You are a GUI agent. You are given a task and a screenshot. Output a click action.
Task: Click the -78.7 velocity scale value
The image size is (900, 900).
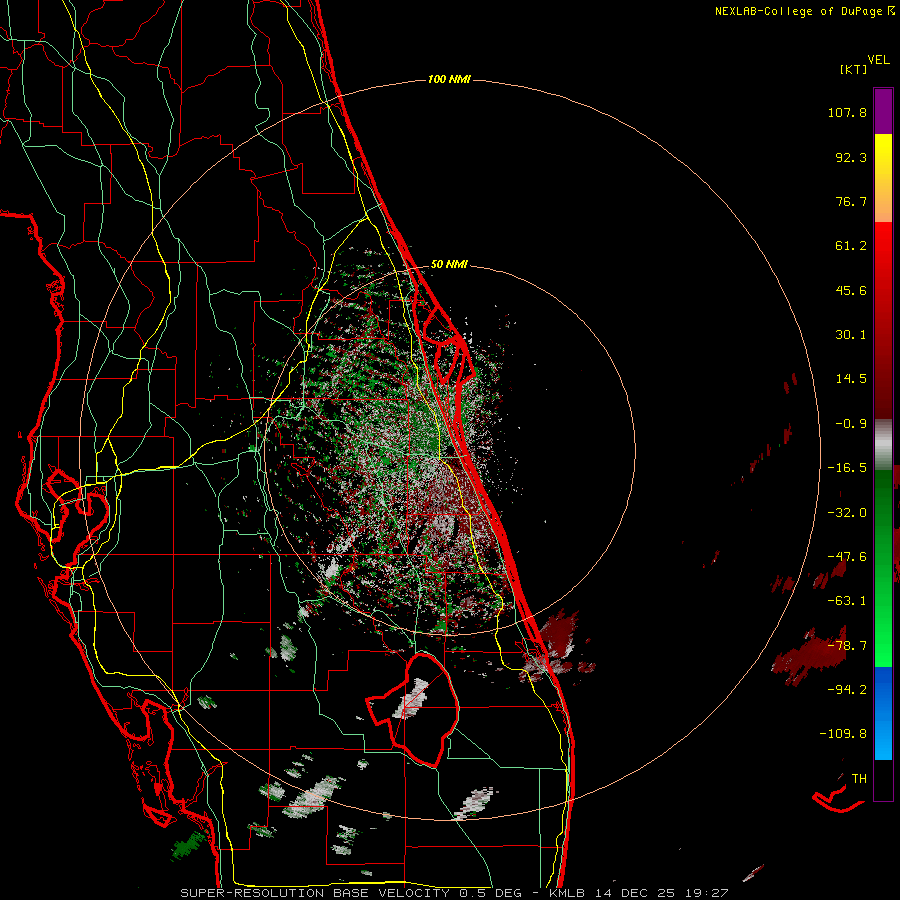(x=847, y=646)
